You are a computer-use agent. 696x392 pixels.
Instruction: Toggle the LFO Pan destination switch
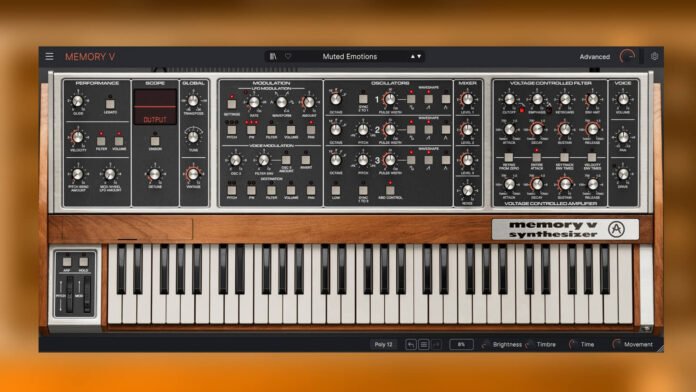pos(311,130)
